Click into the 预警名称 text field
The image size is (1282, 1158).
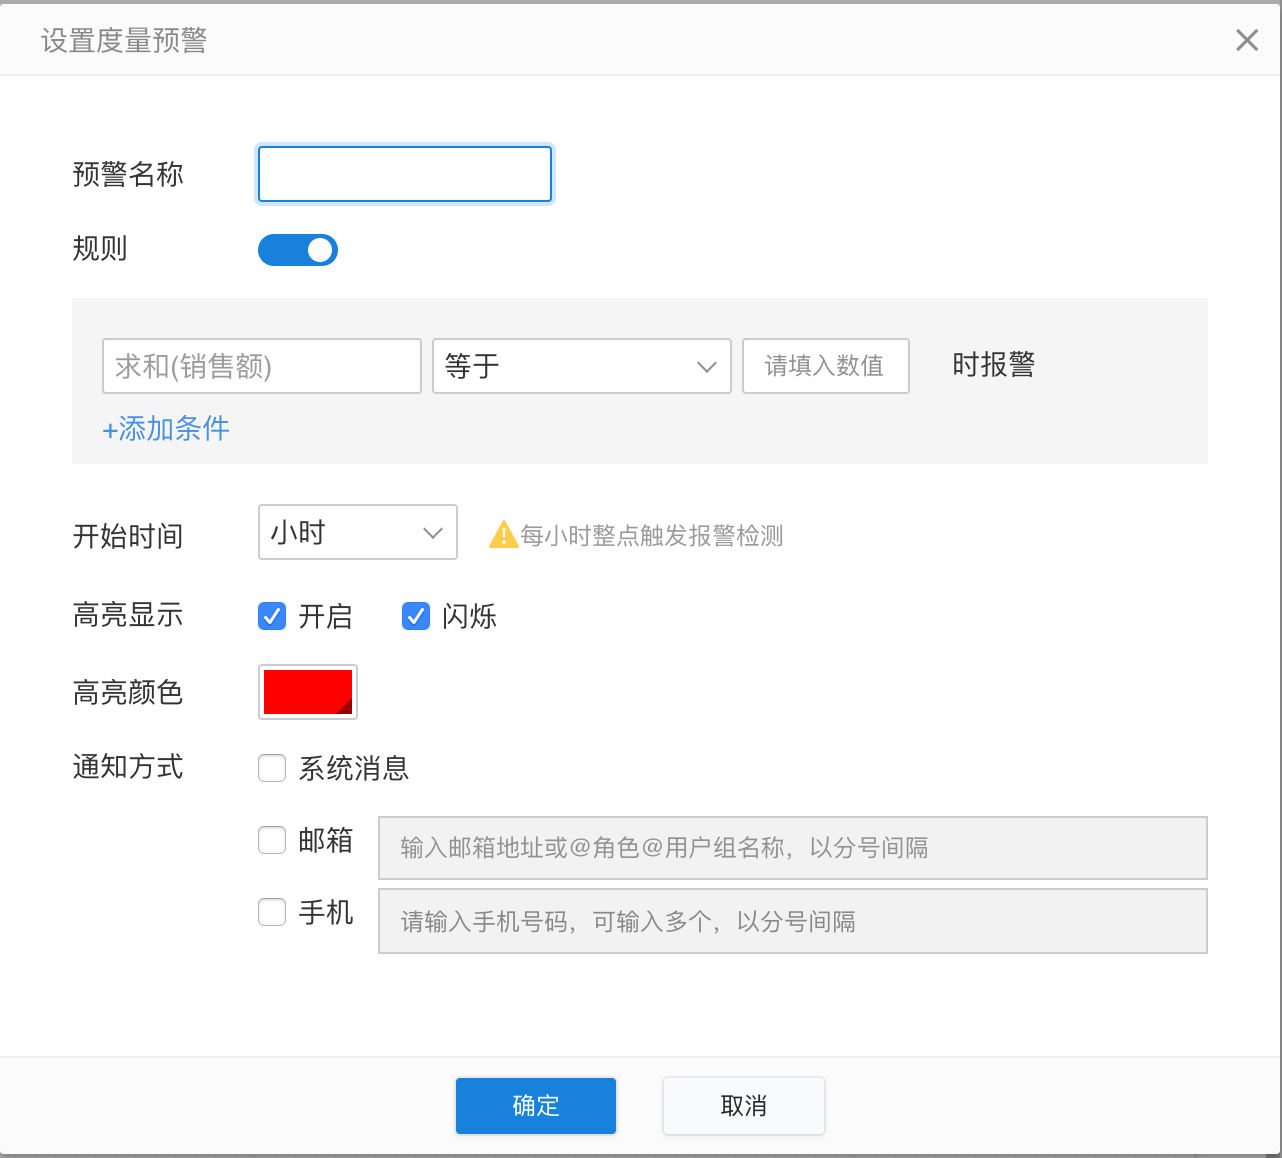point(405,174)
